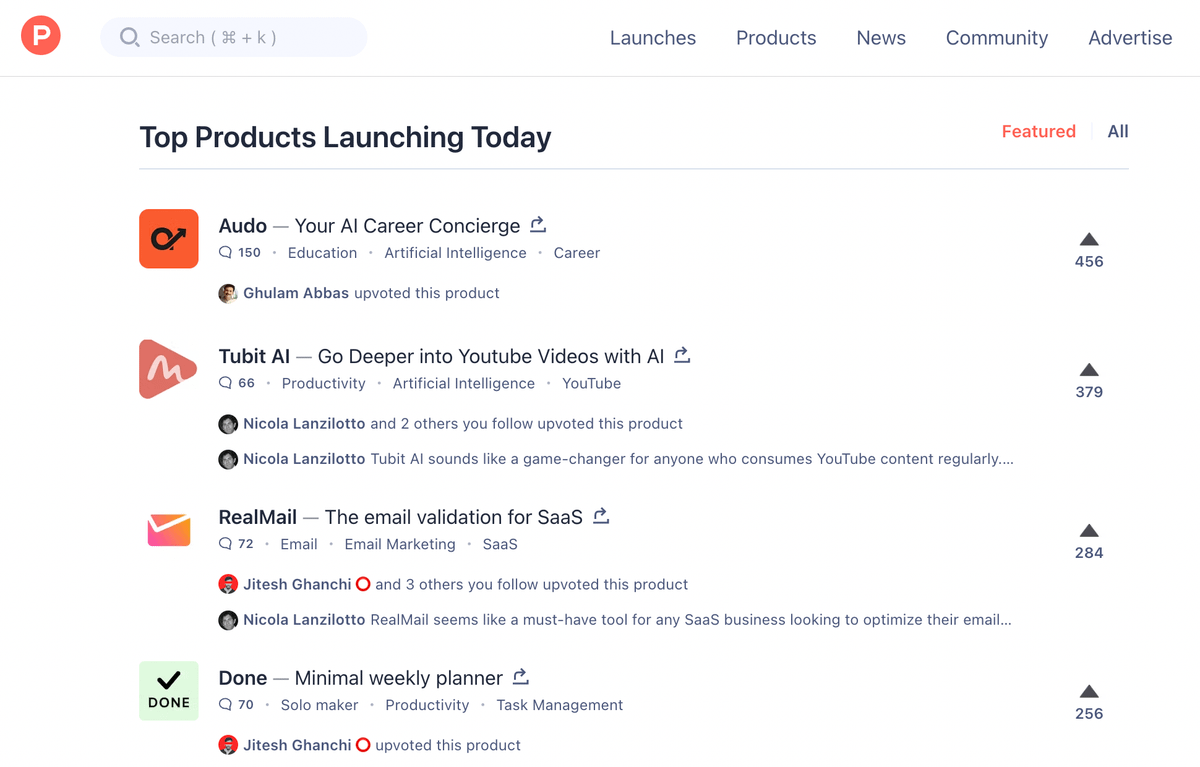This screenshot has width=1200, height=767.
Task: Click the share icon next to Done
Action: tap(520, 677)
